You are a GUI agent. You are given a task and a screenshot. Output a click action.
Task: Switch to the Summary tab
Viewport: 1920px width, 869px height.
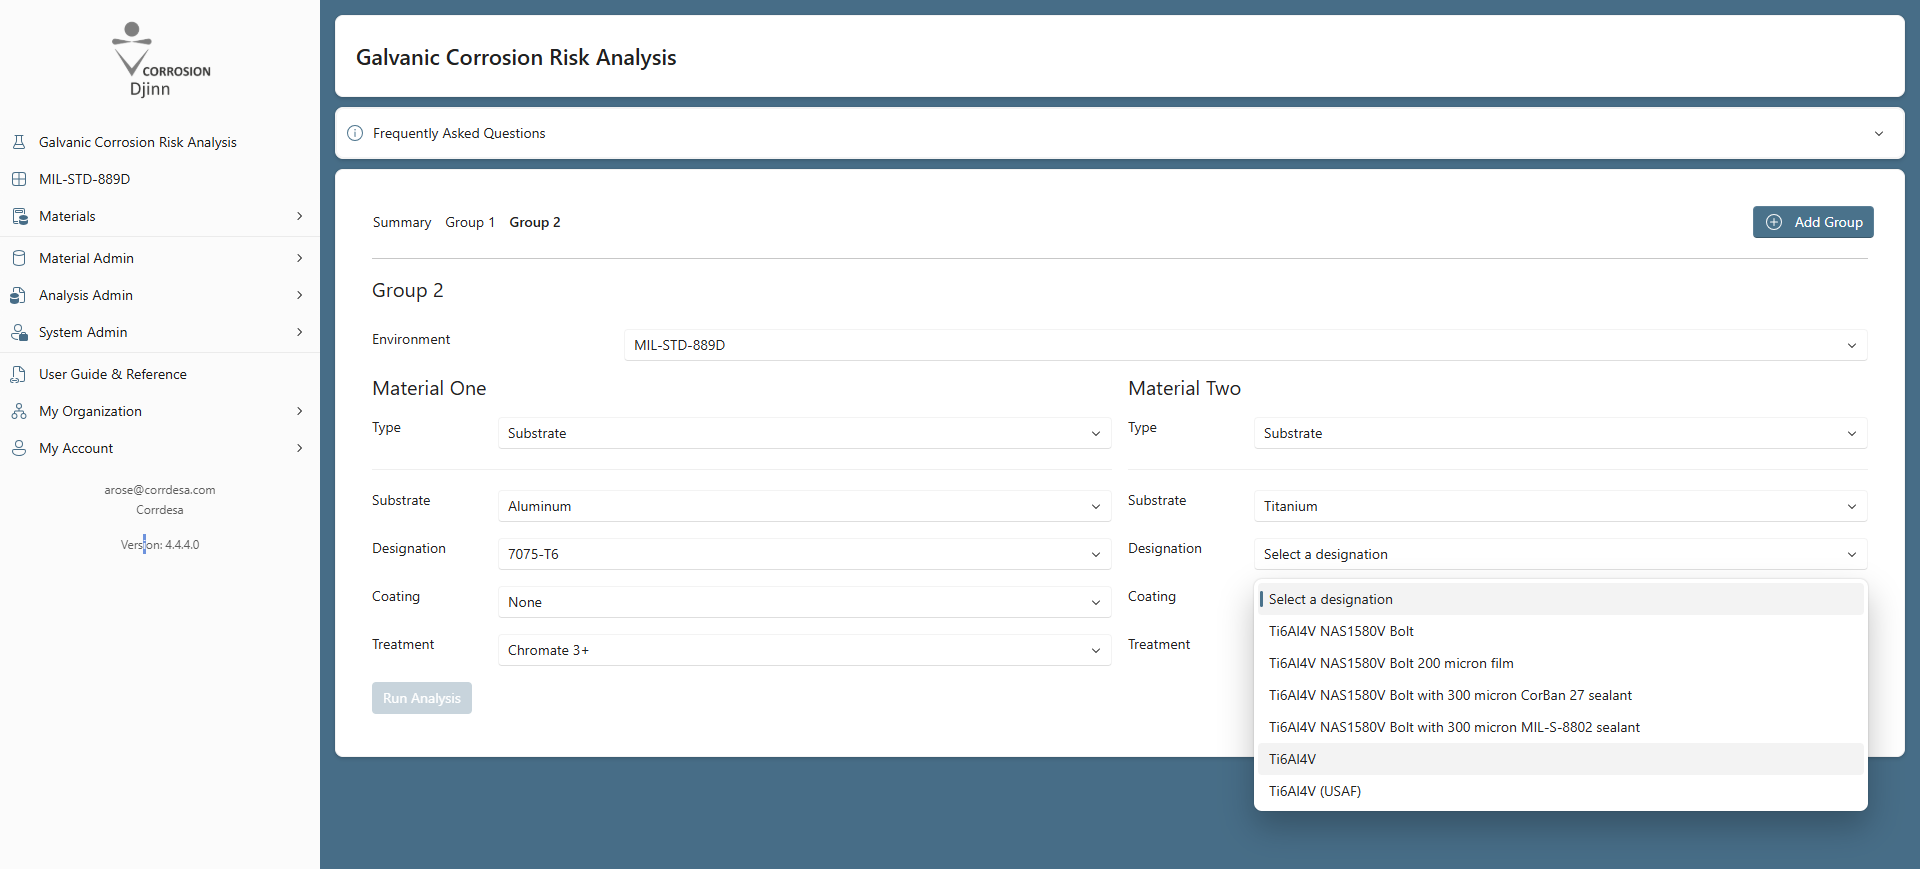(401, 222)
